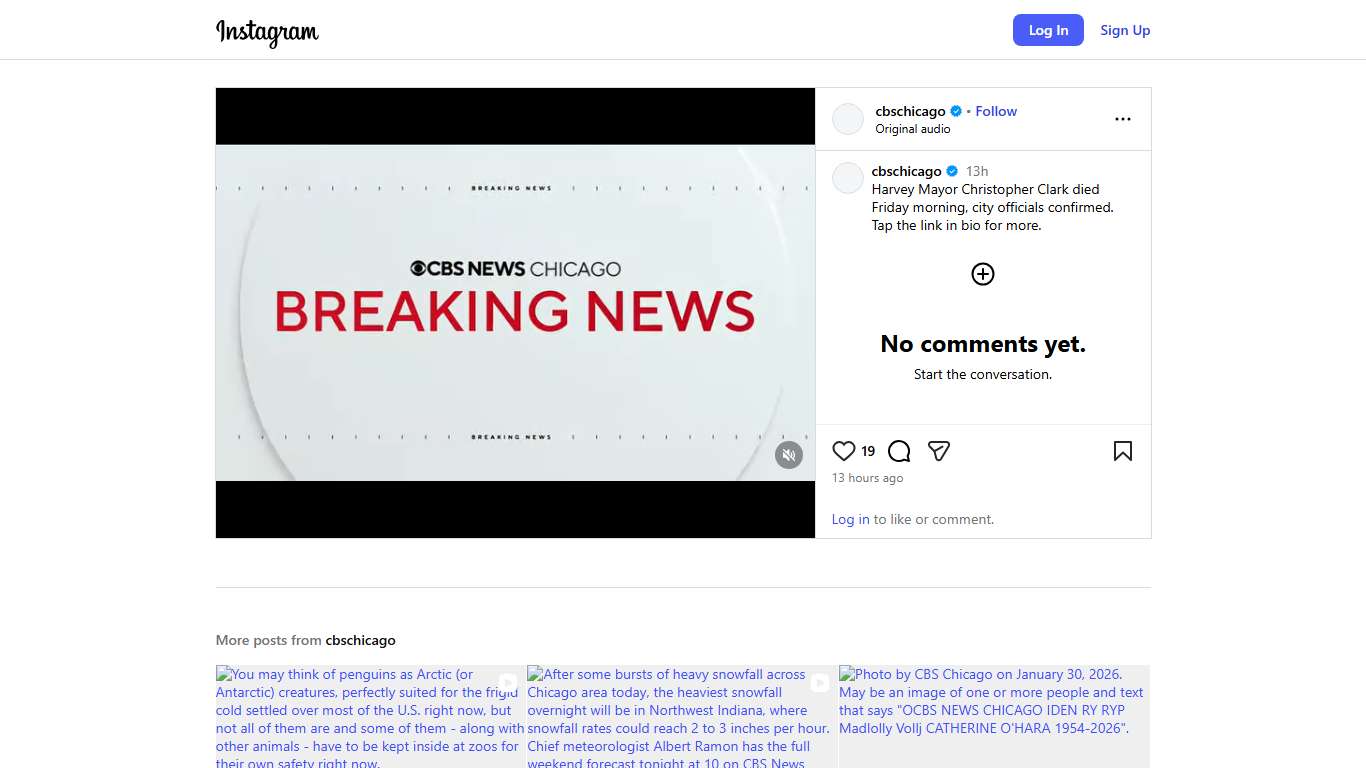1366x768 pixels.
Task: Open the three-dots more options menu
Action: (1122, 119)
